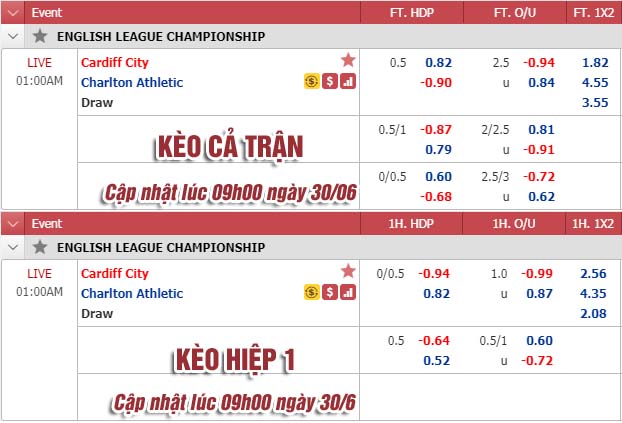
Task: Open Cardiff City team link in full-time section
Action: (x=115, y=62)
